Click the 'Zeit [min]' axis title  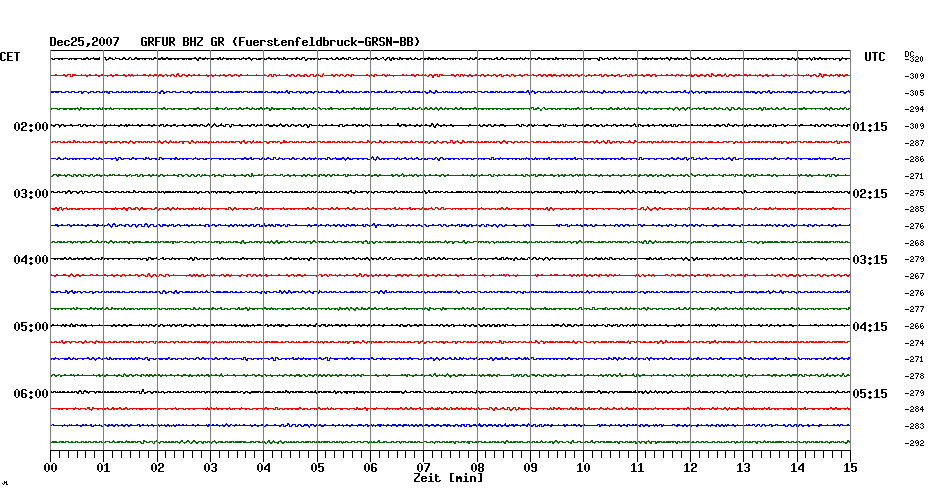click(x=448, y=478)
